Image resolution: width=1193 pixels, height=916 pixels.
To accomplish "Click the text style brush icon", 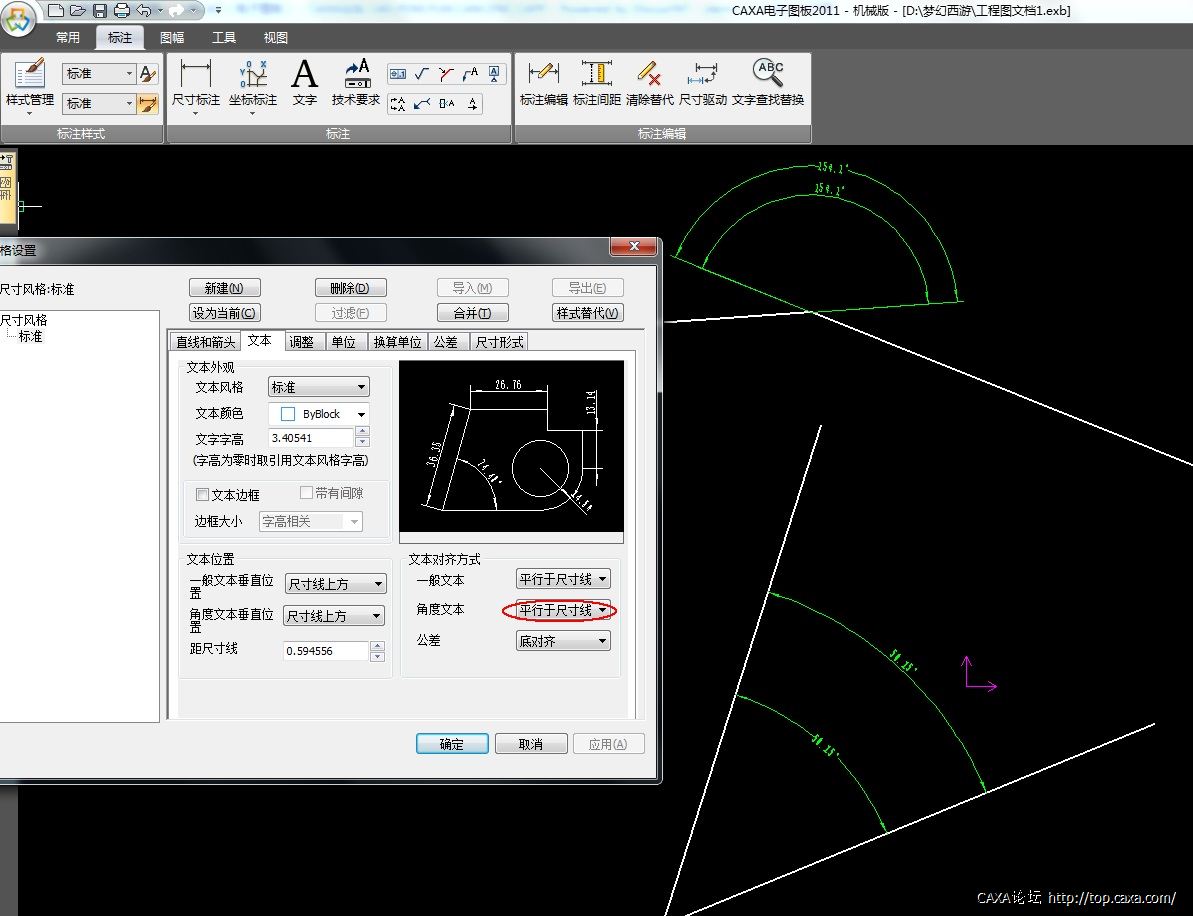I will pyautogui.click(x=148, y=74).
